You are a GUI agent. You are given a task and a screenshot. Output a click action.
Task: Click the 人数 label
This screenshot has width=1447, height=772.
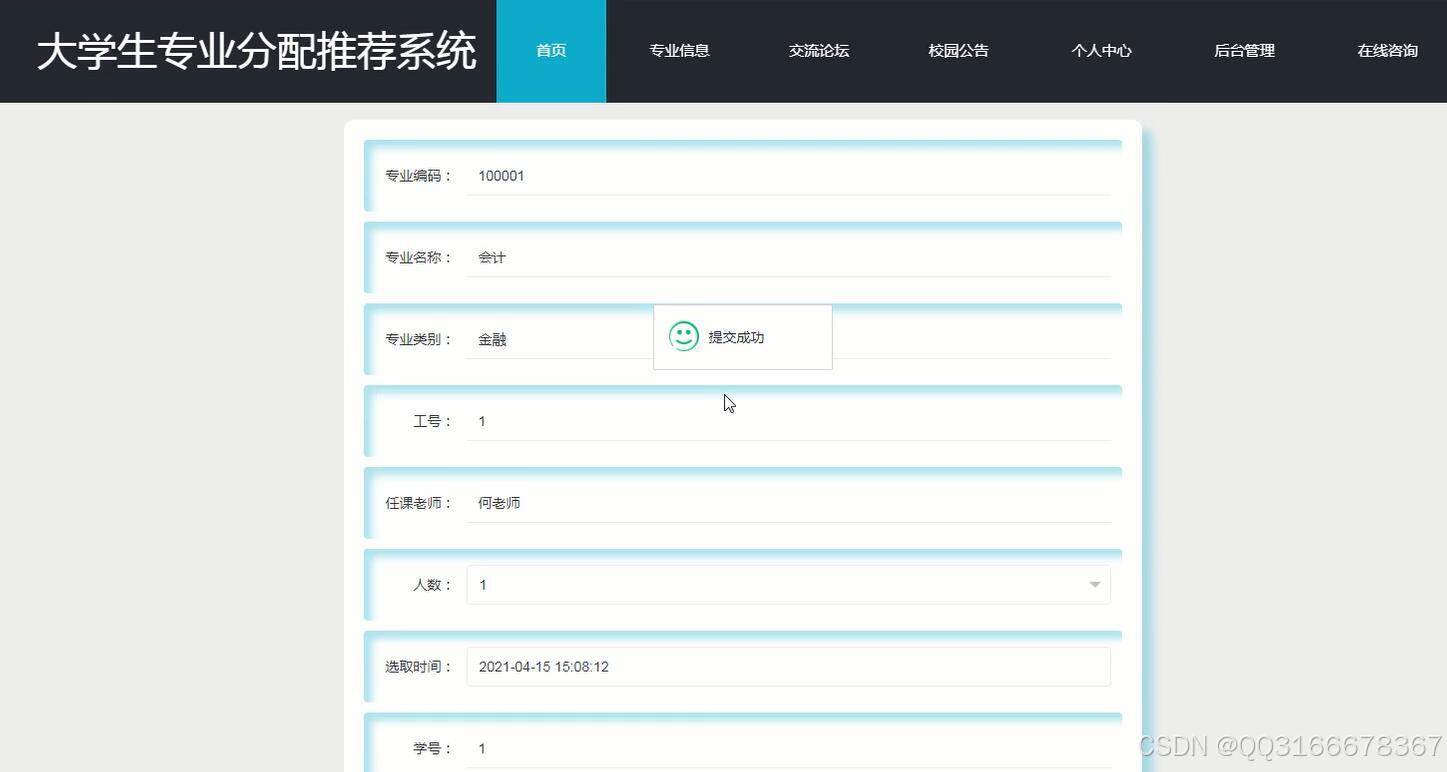coord(433,585)
